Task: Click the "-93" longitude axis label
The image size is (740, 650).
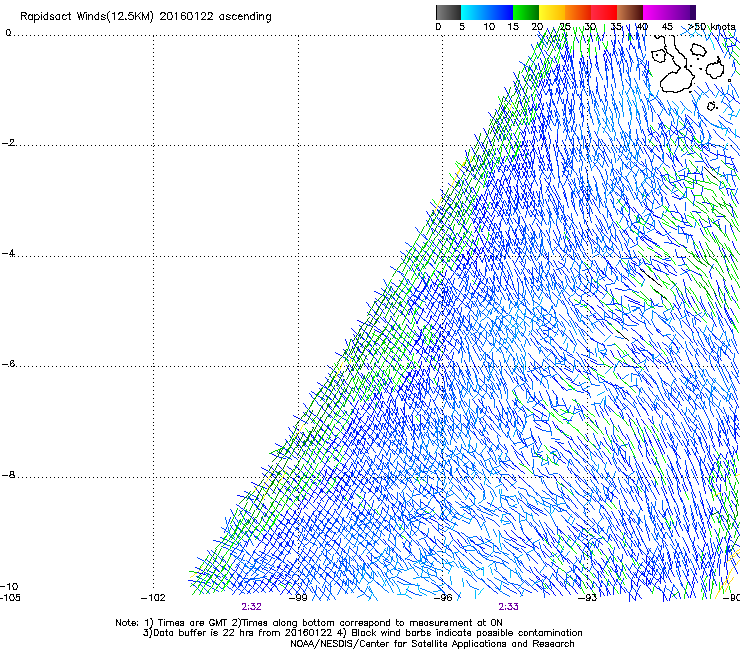Action: [588, 598]
